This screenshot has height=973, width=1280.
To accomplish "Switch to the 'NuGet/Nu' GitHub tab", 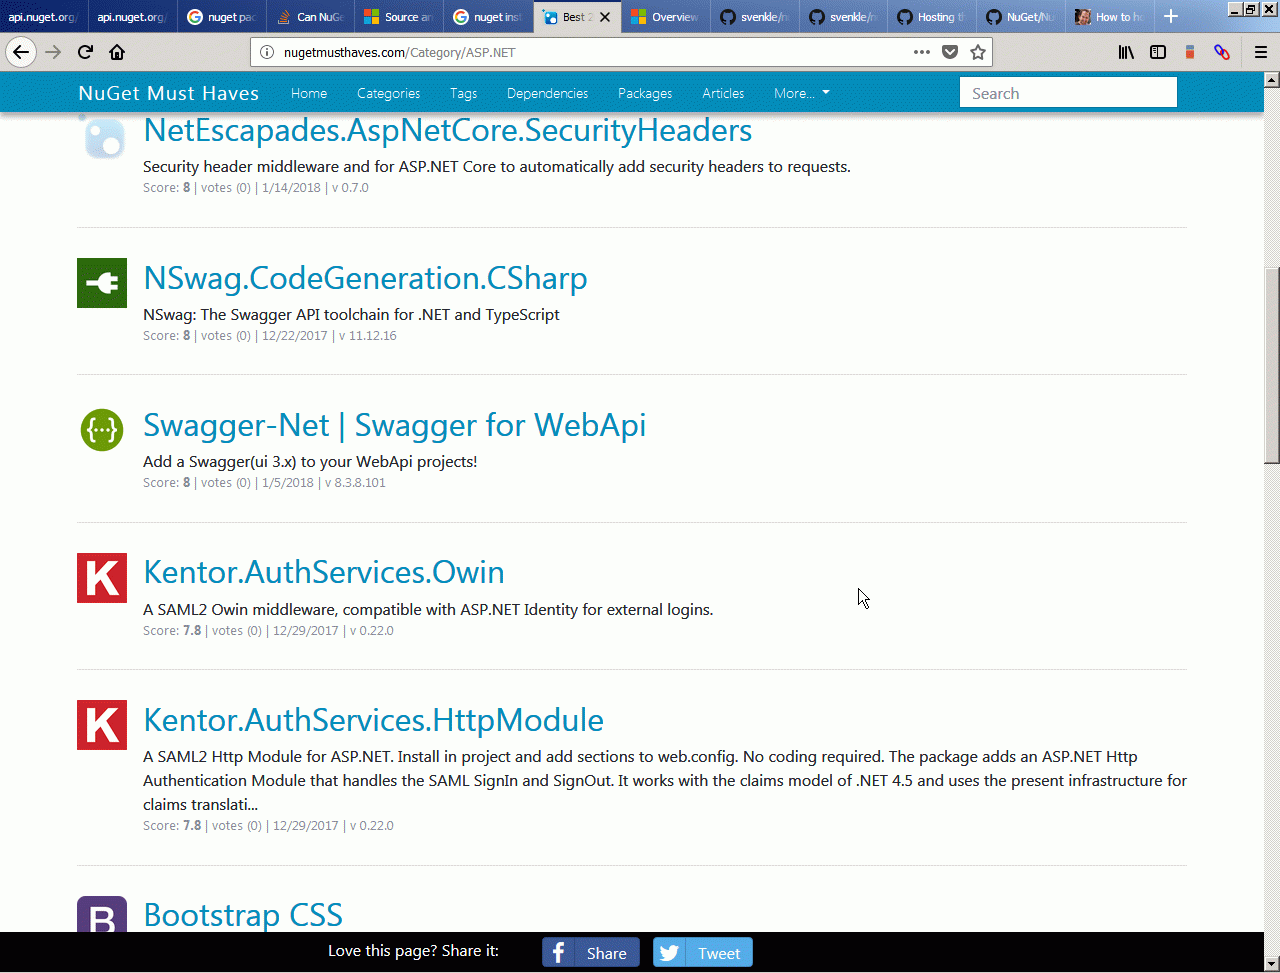I will [x=1019, y=17].
